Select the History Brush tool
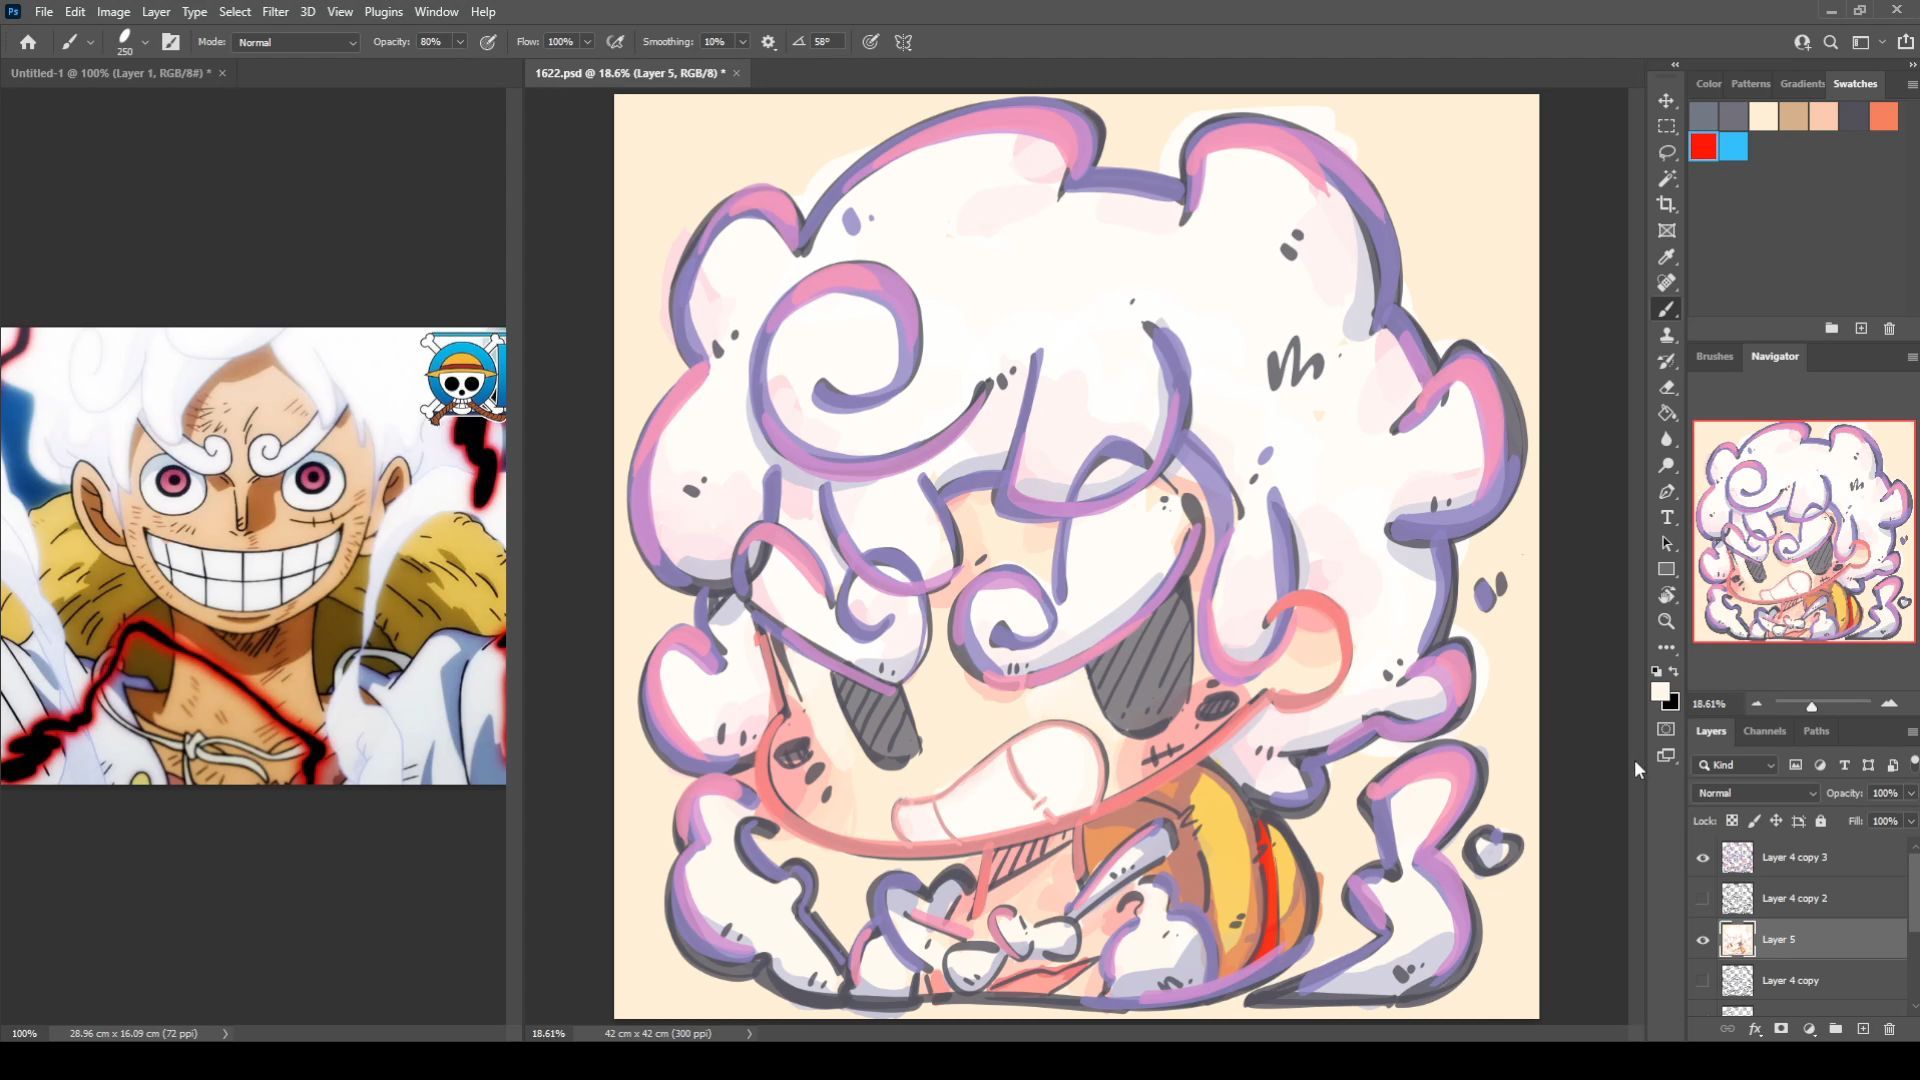Image resolution: width=1920 pixels, height=1080 pixels. (1667, 361)
